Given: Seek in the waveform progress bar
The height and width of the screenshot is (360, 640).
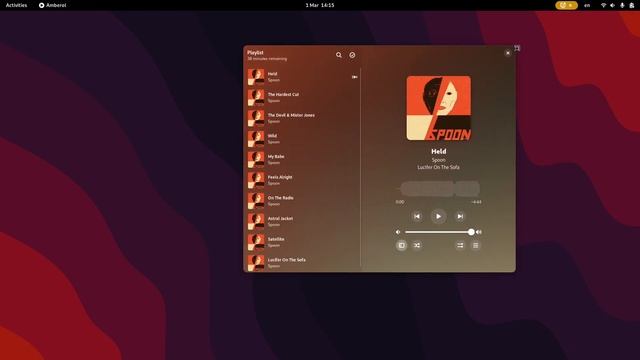Looking at the screenshot, I should [439, 189].
